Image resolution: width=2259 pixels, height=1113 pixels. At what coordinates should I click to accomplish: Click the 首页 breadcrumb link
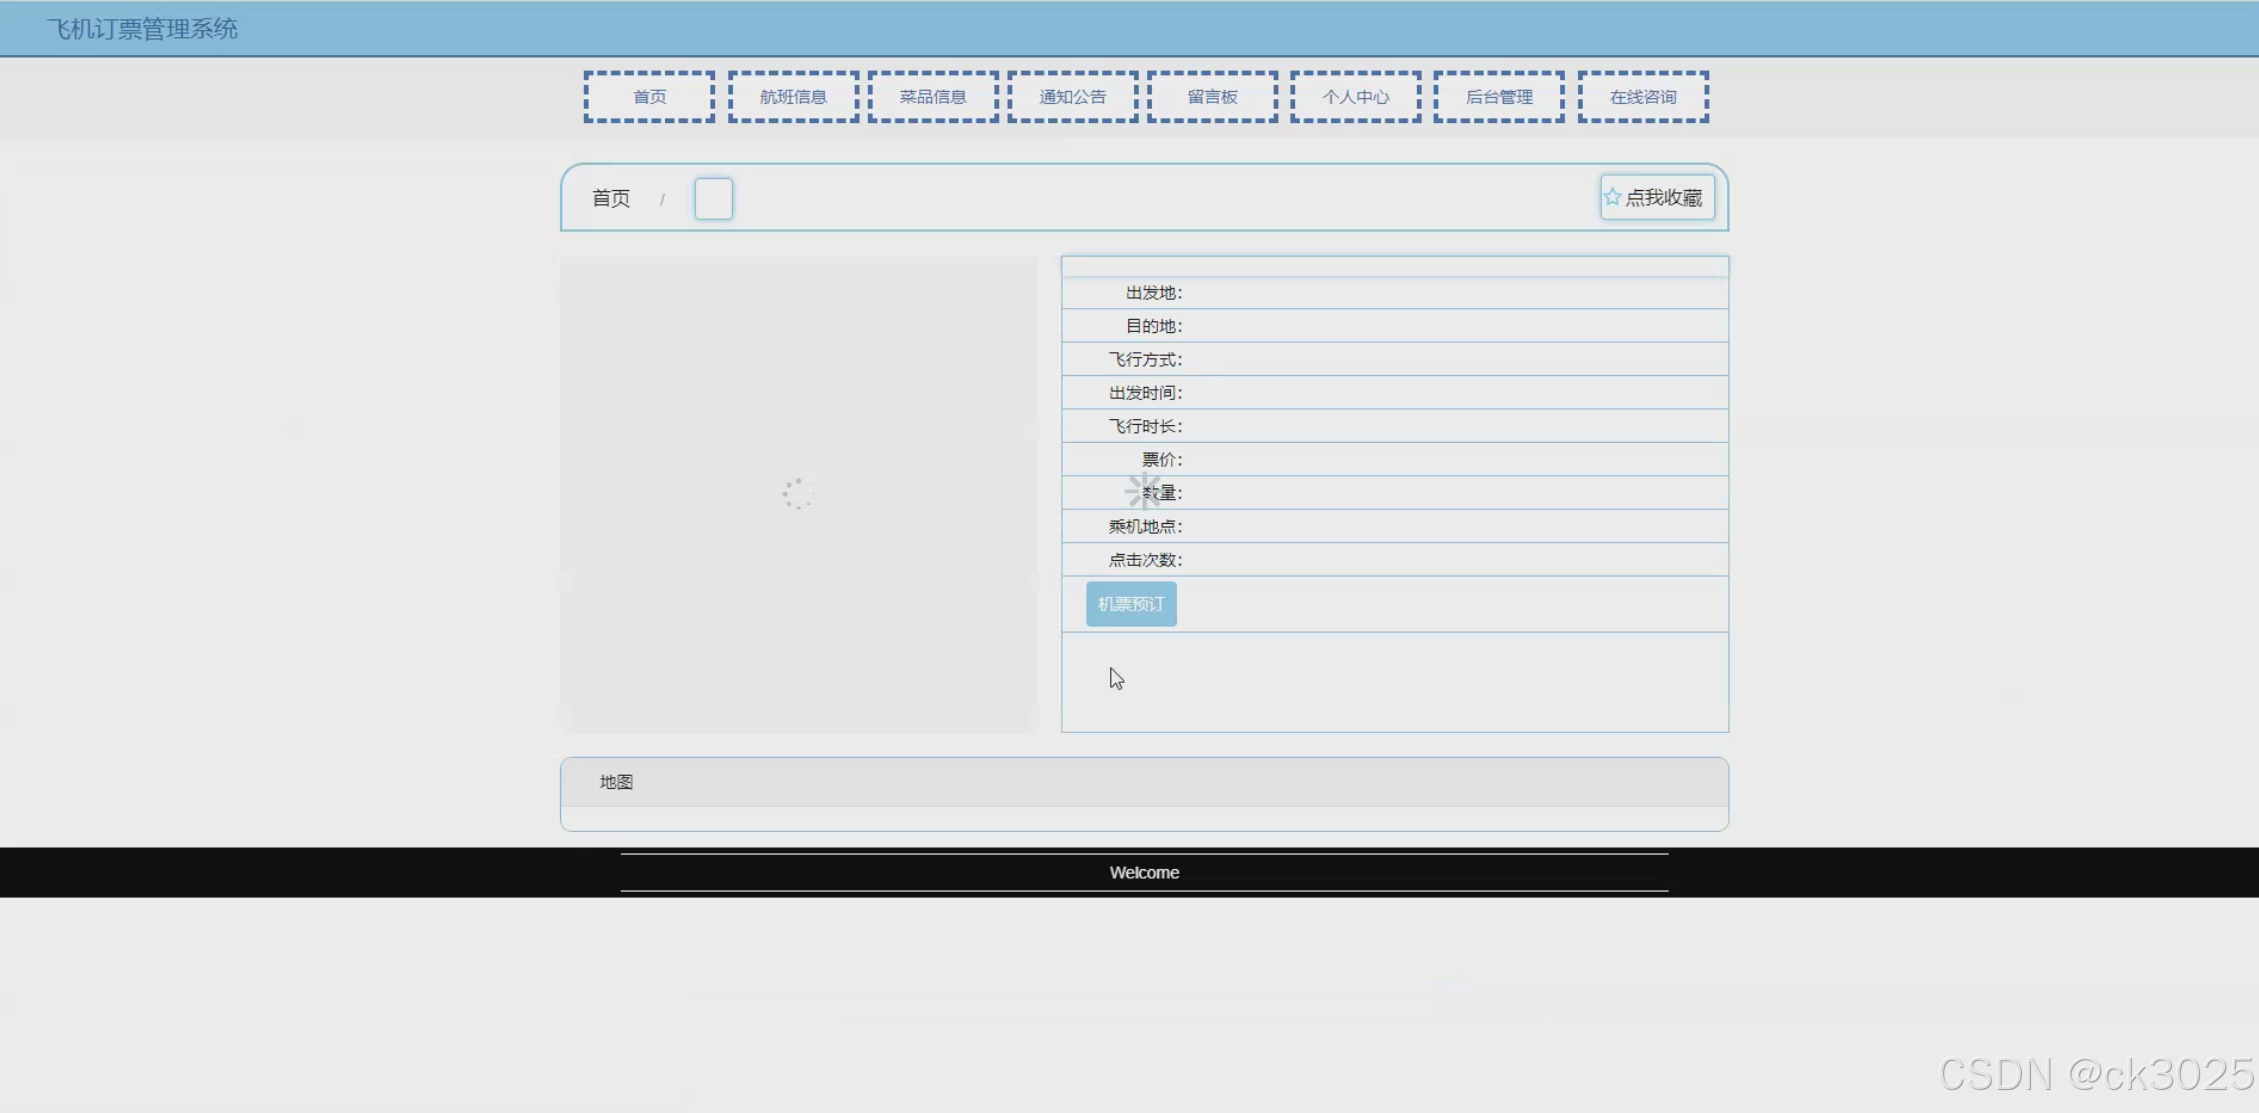tap(611, 198)
